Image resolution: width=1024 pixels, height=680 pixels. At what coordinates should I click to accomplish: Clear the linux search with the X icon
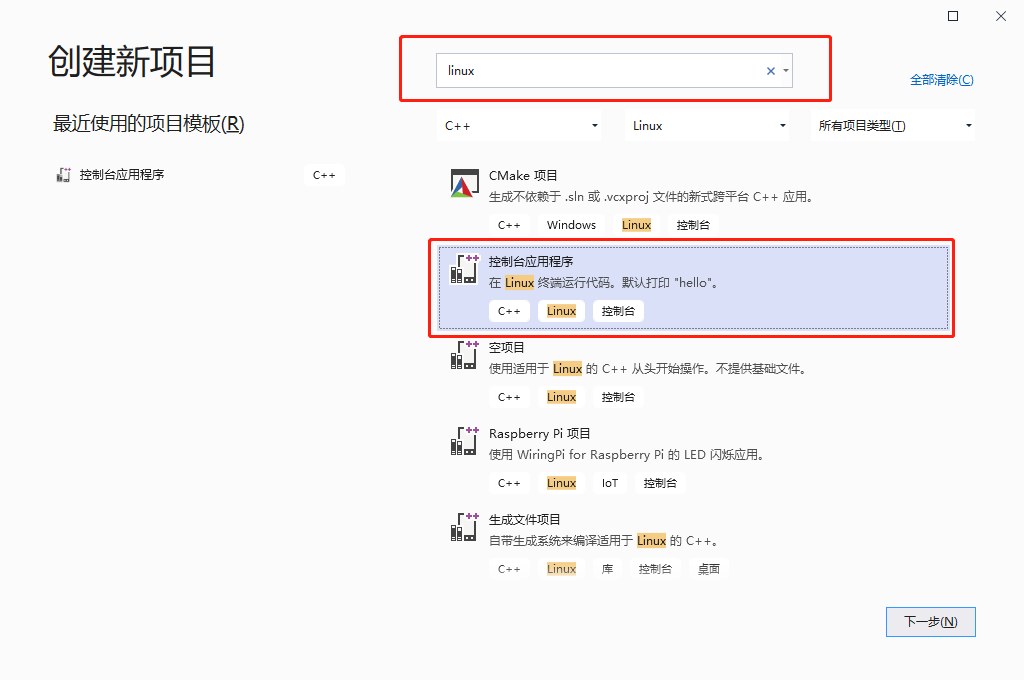[x=770, y=70]
